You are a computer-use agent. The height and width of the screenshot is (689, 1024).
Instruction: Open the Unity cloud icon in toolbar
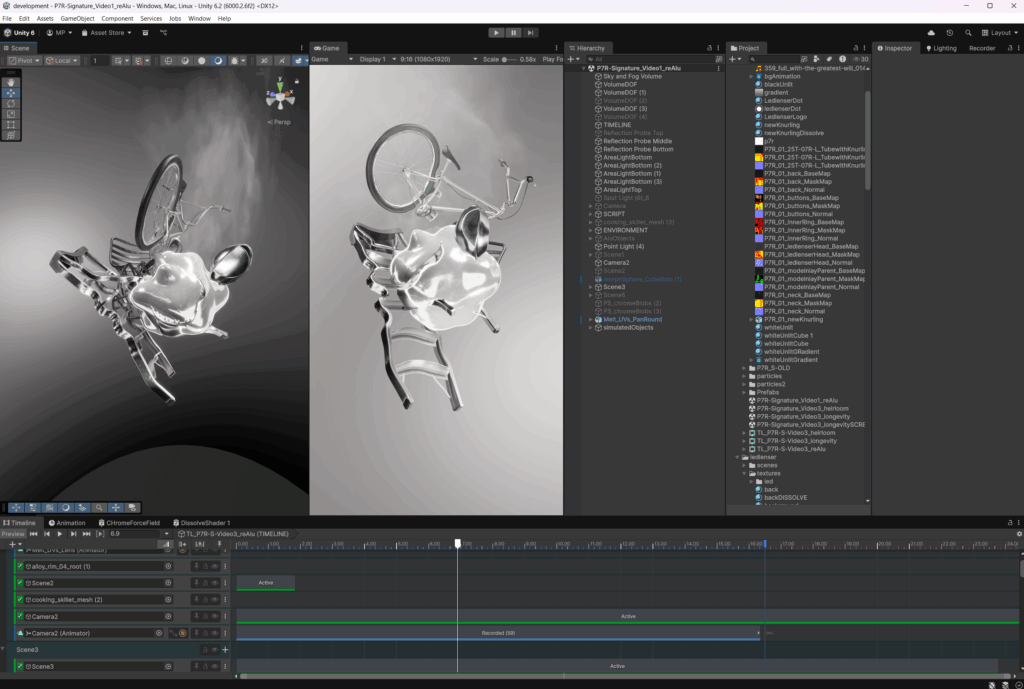(x=932, y=32)
